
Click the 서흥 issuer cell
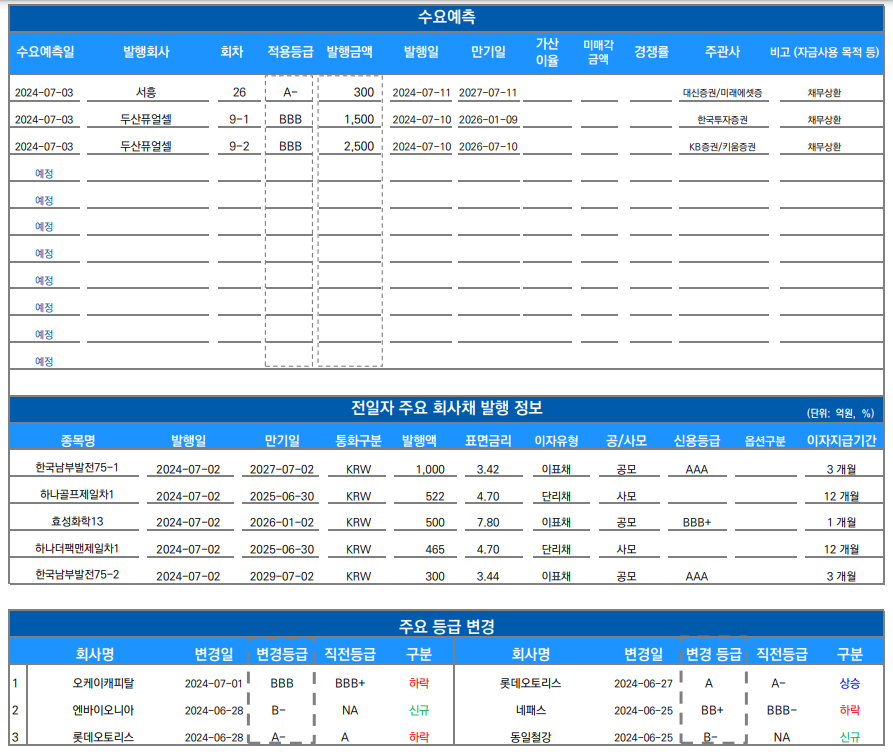click(146, 93)
